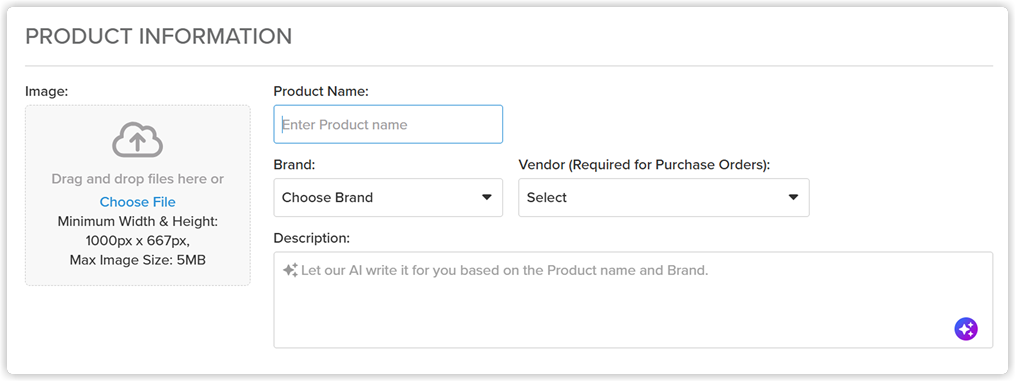Click the cloud upload icon
Screen dimensions: 1016x382
click(137, 139)
